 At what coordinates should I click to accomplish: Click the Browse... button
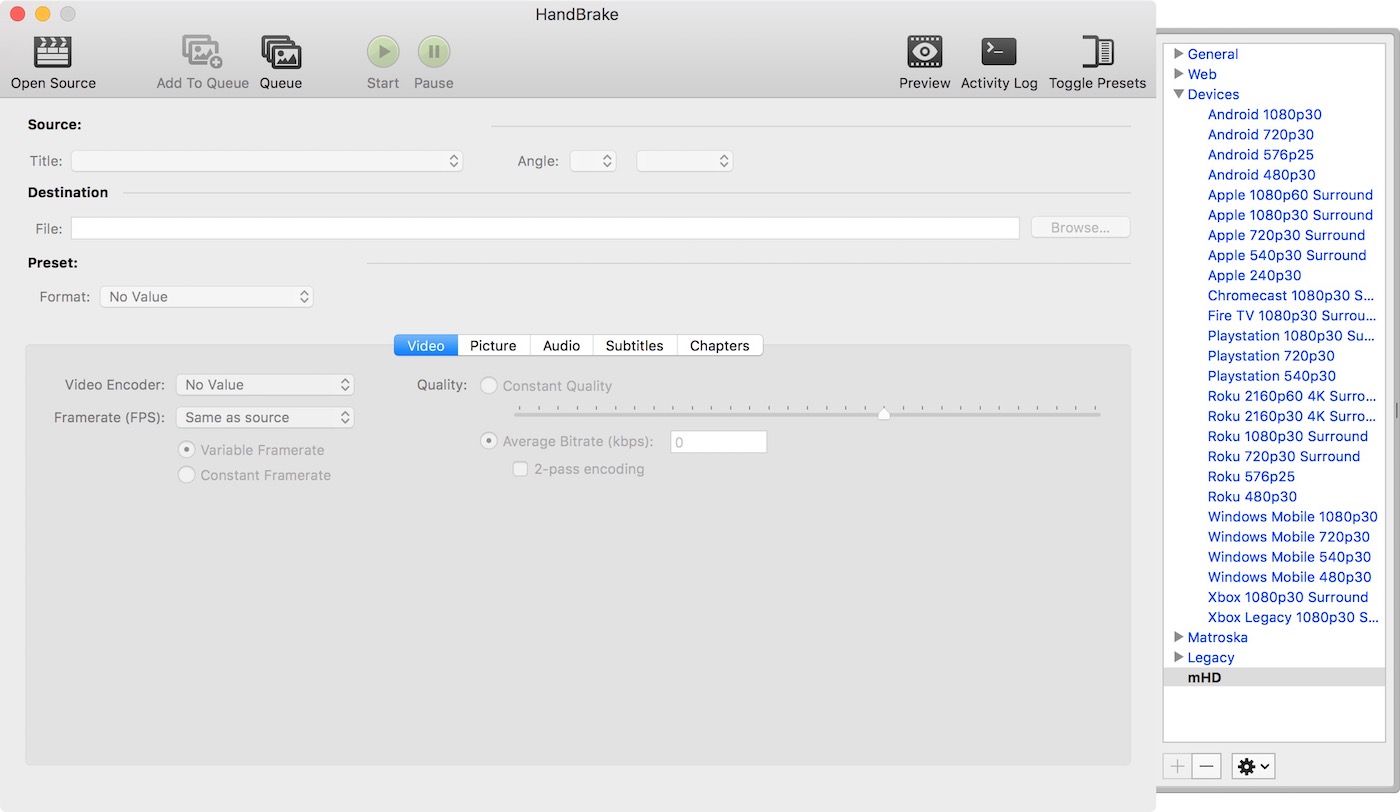[1080, 228]
